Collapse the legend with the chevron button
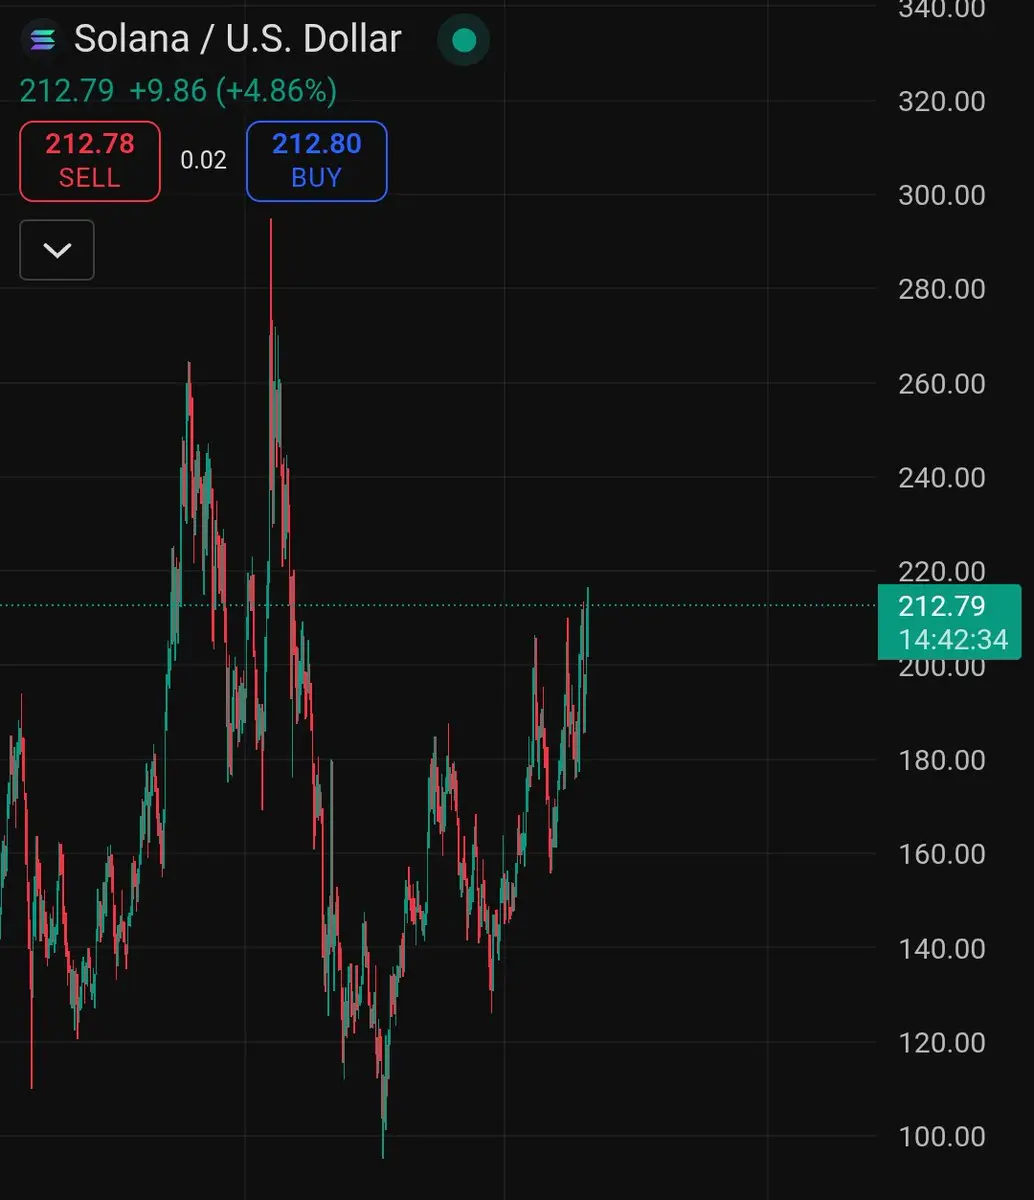 [57, 250]
